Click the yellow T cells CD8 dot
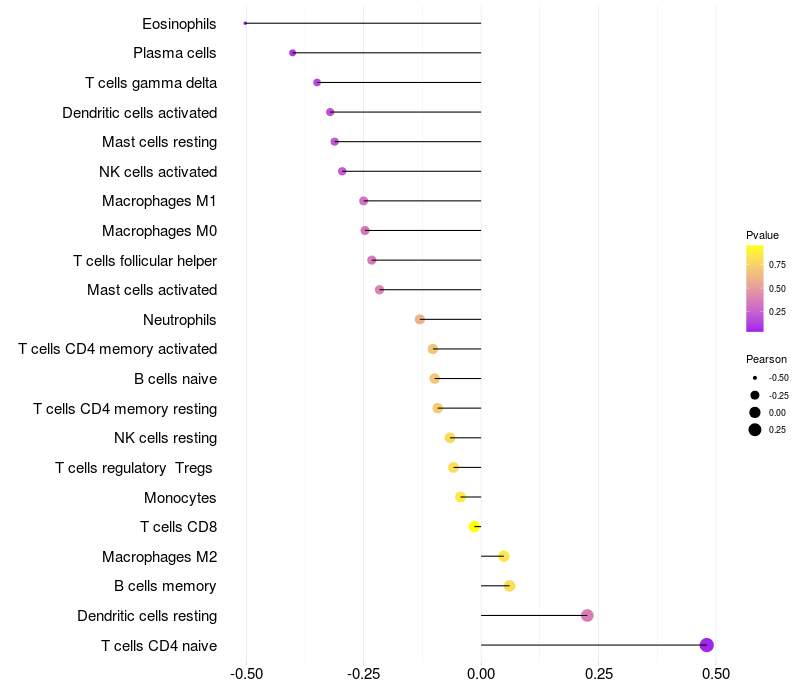800x700 pixels. [475, 526]
